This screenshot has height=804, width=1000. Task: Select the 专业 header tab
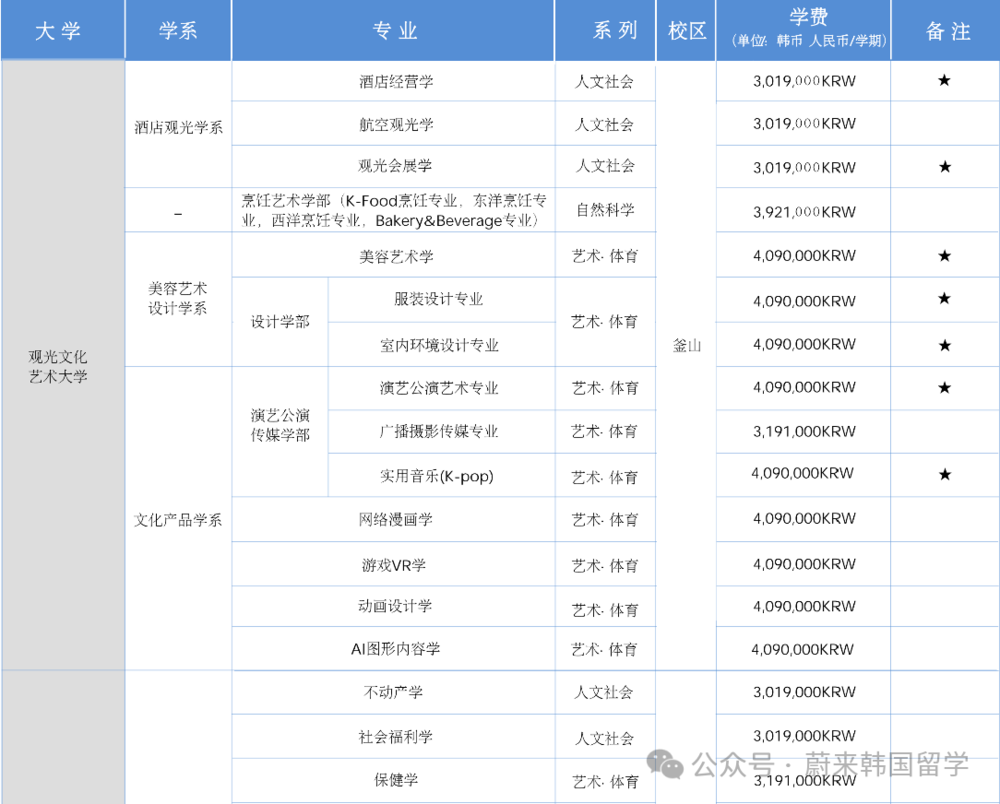click(394, 30)
